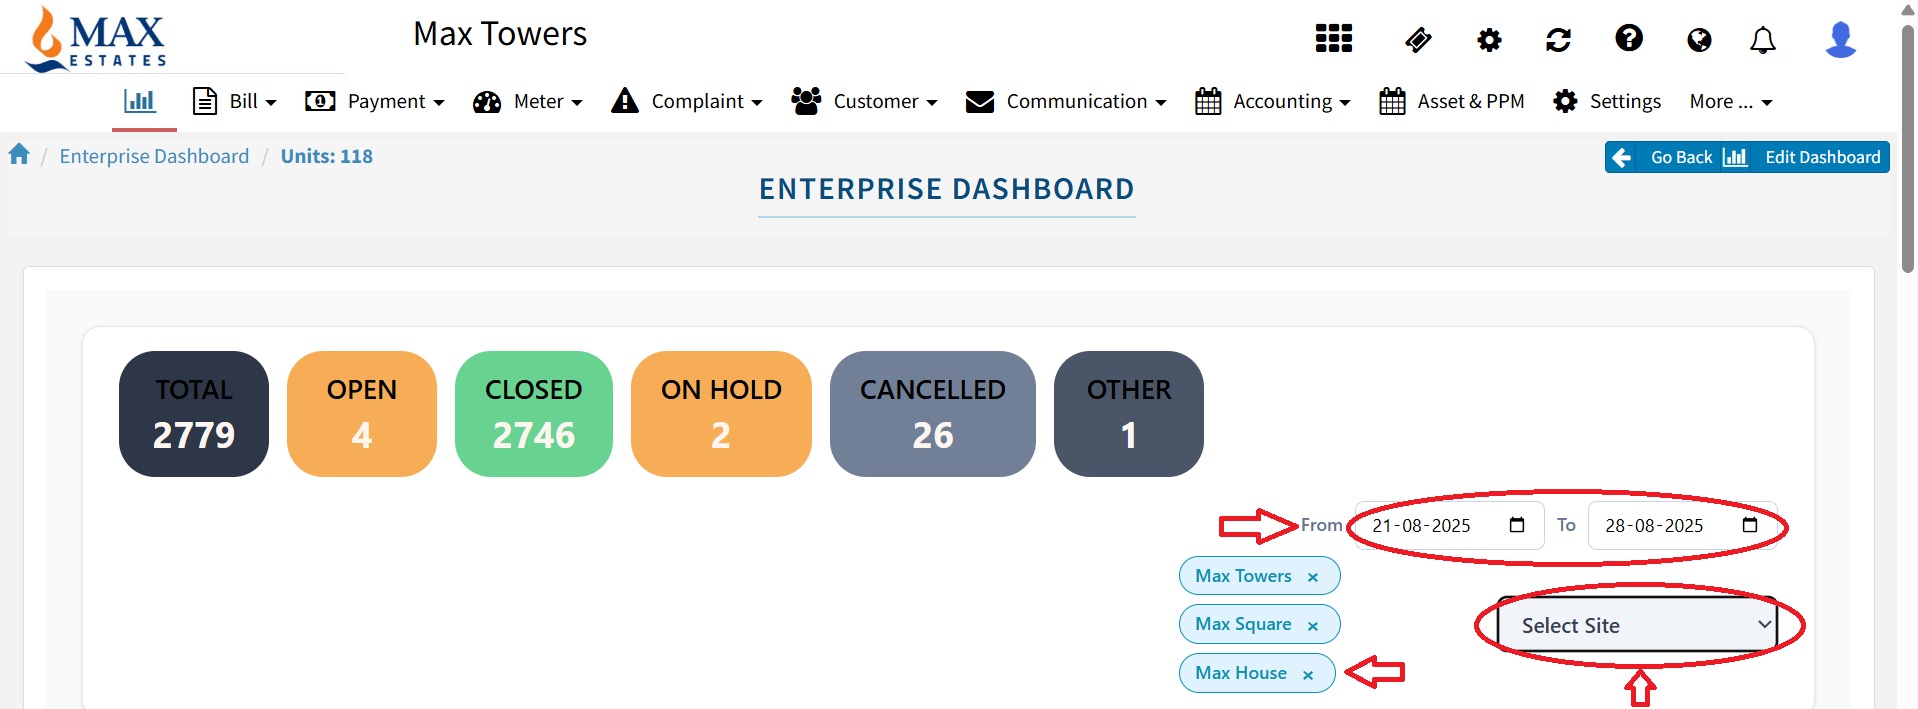Open the dashboard bar chart tab
Image resolution: width=1918 pixels, height=709 pixels.
(140, 101)
